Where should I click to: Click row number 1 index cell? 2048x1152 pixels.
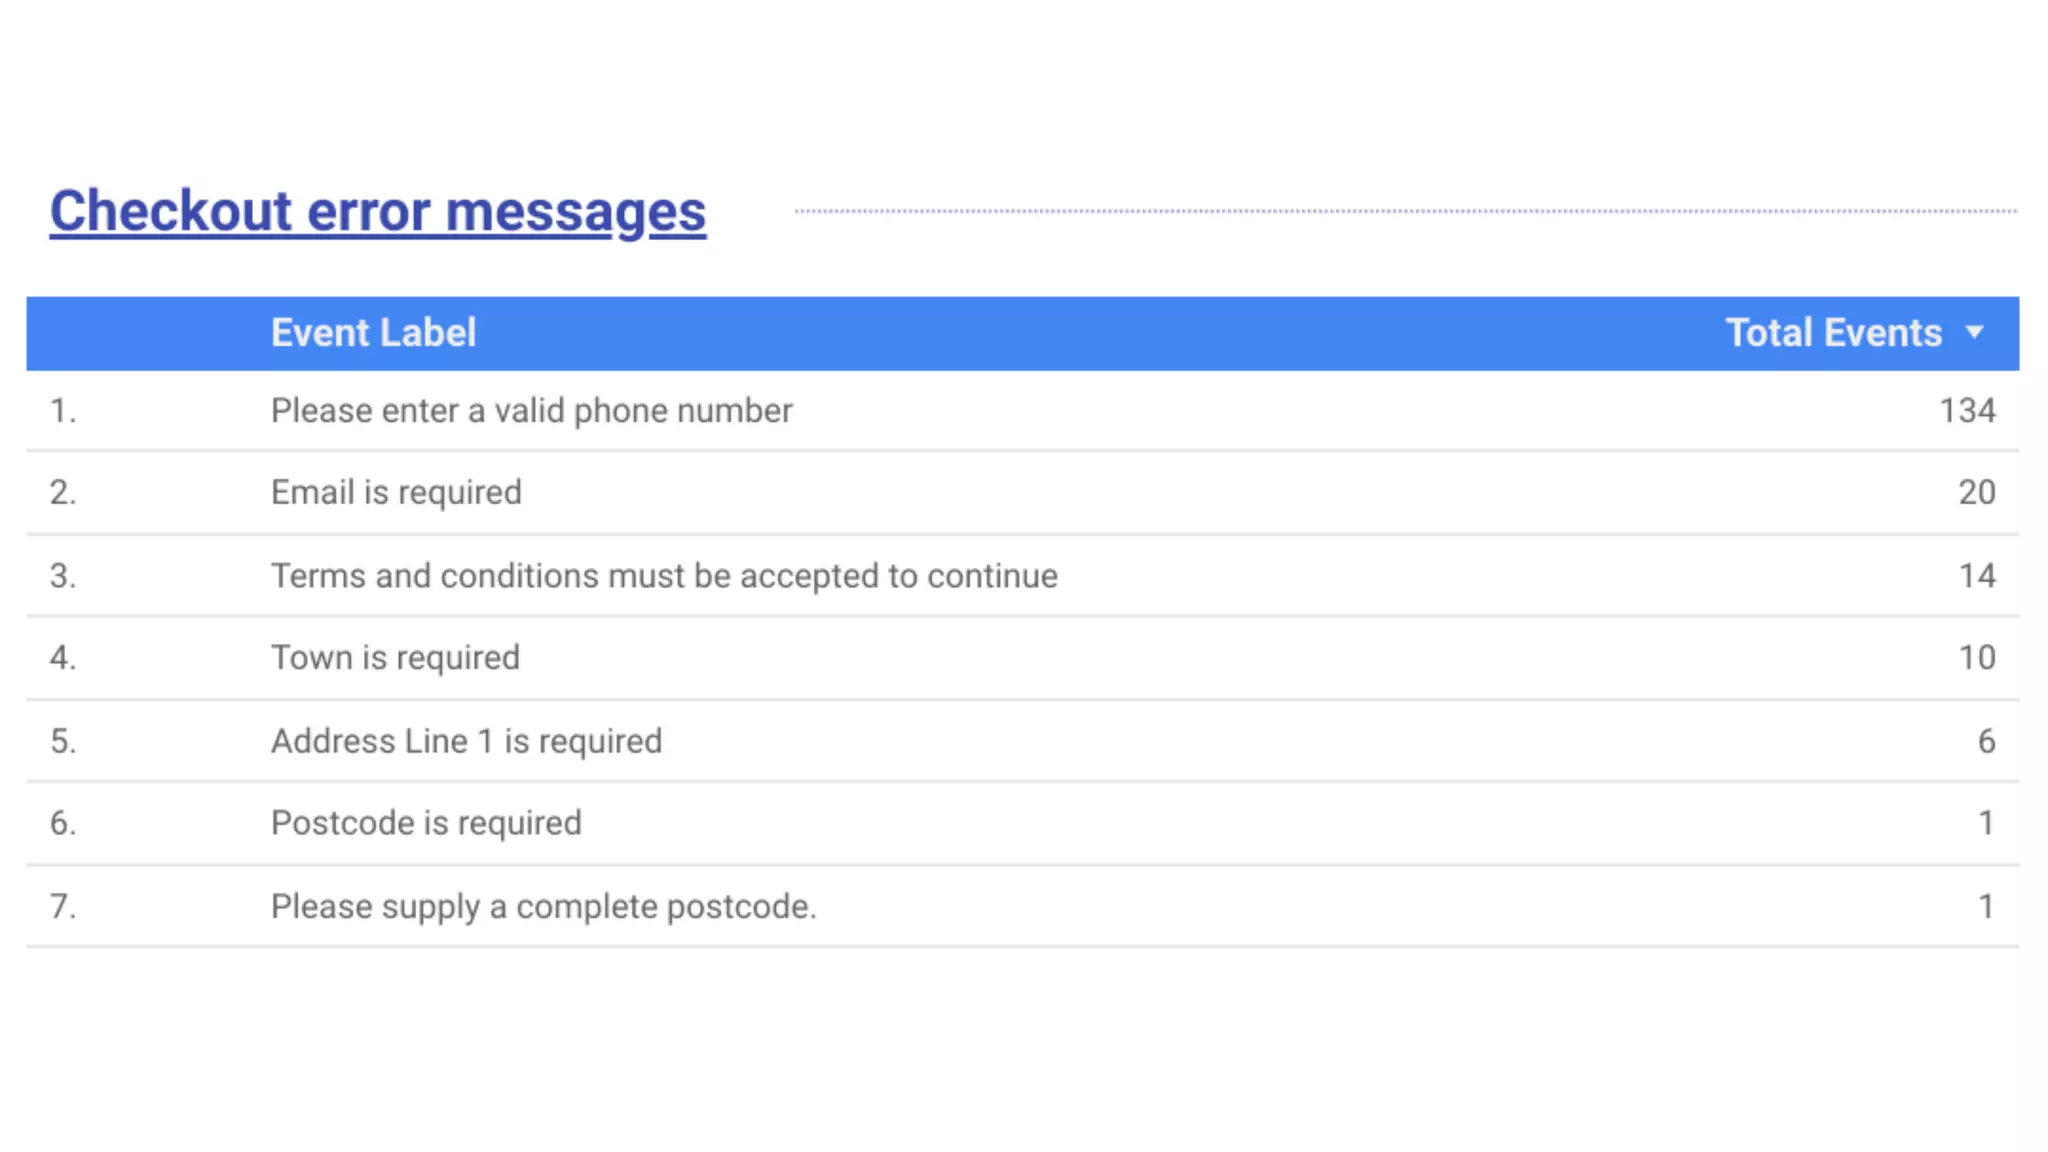pyautogui.click(x=63, y=411)
